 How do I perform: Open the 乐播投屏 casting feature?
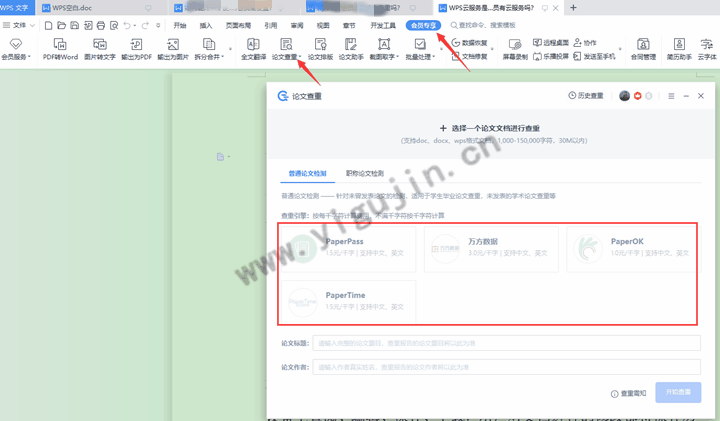(x=551, y=56)
